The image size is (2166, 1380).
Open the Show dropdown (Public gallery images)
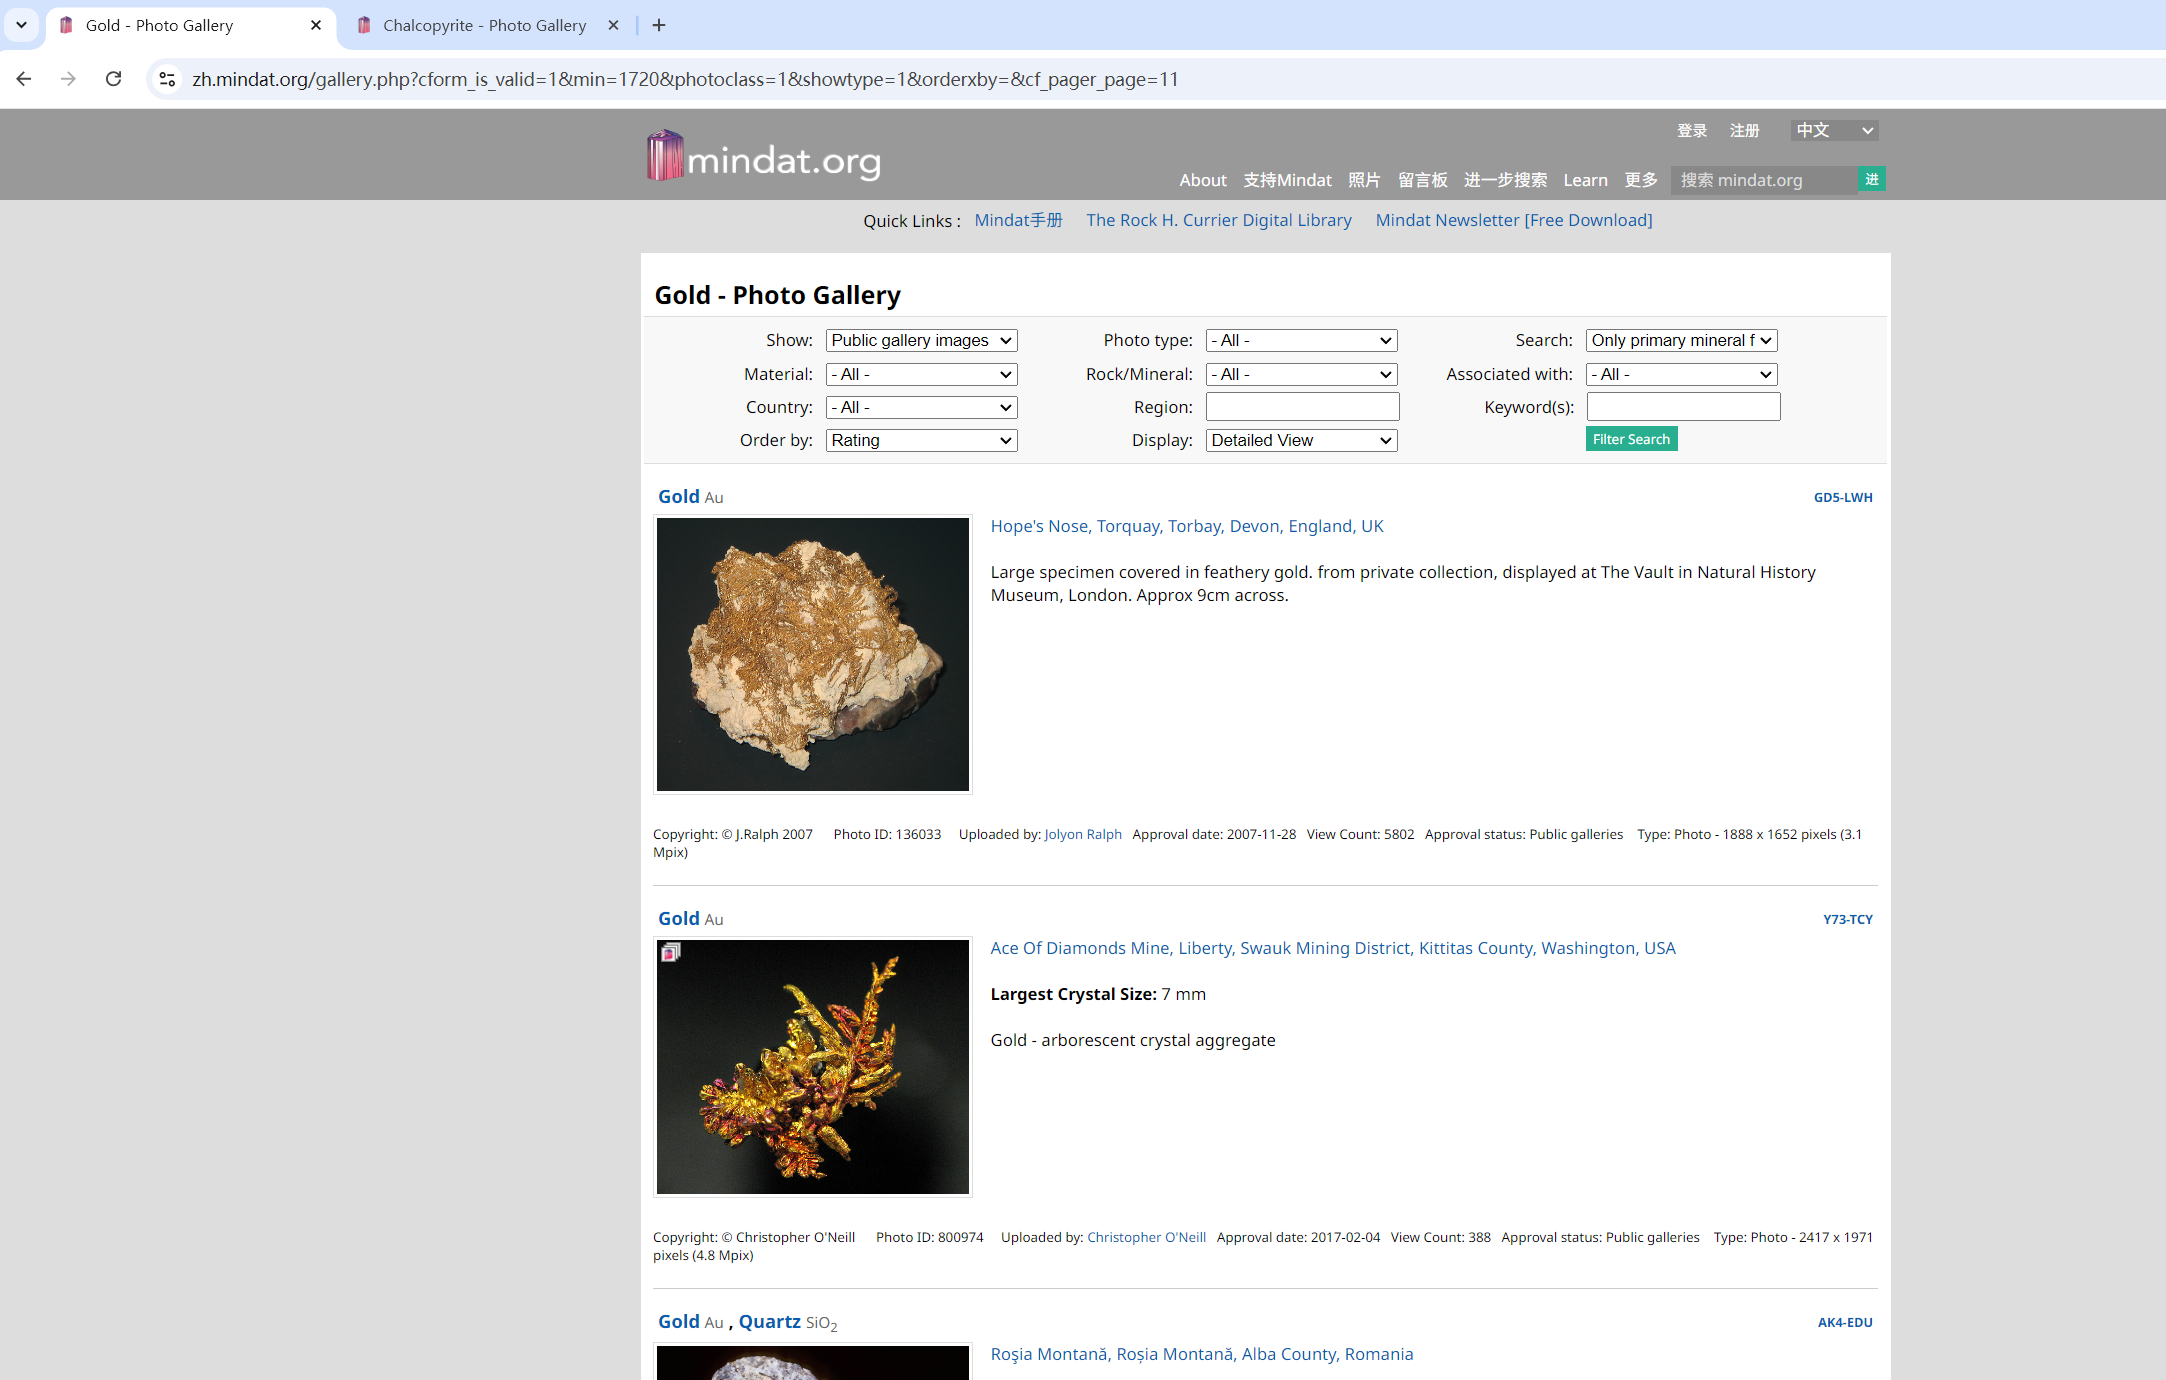point(921,340)
